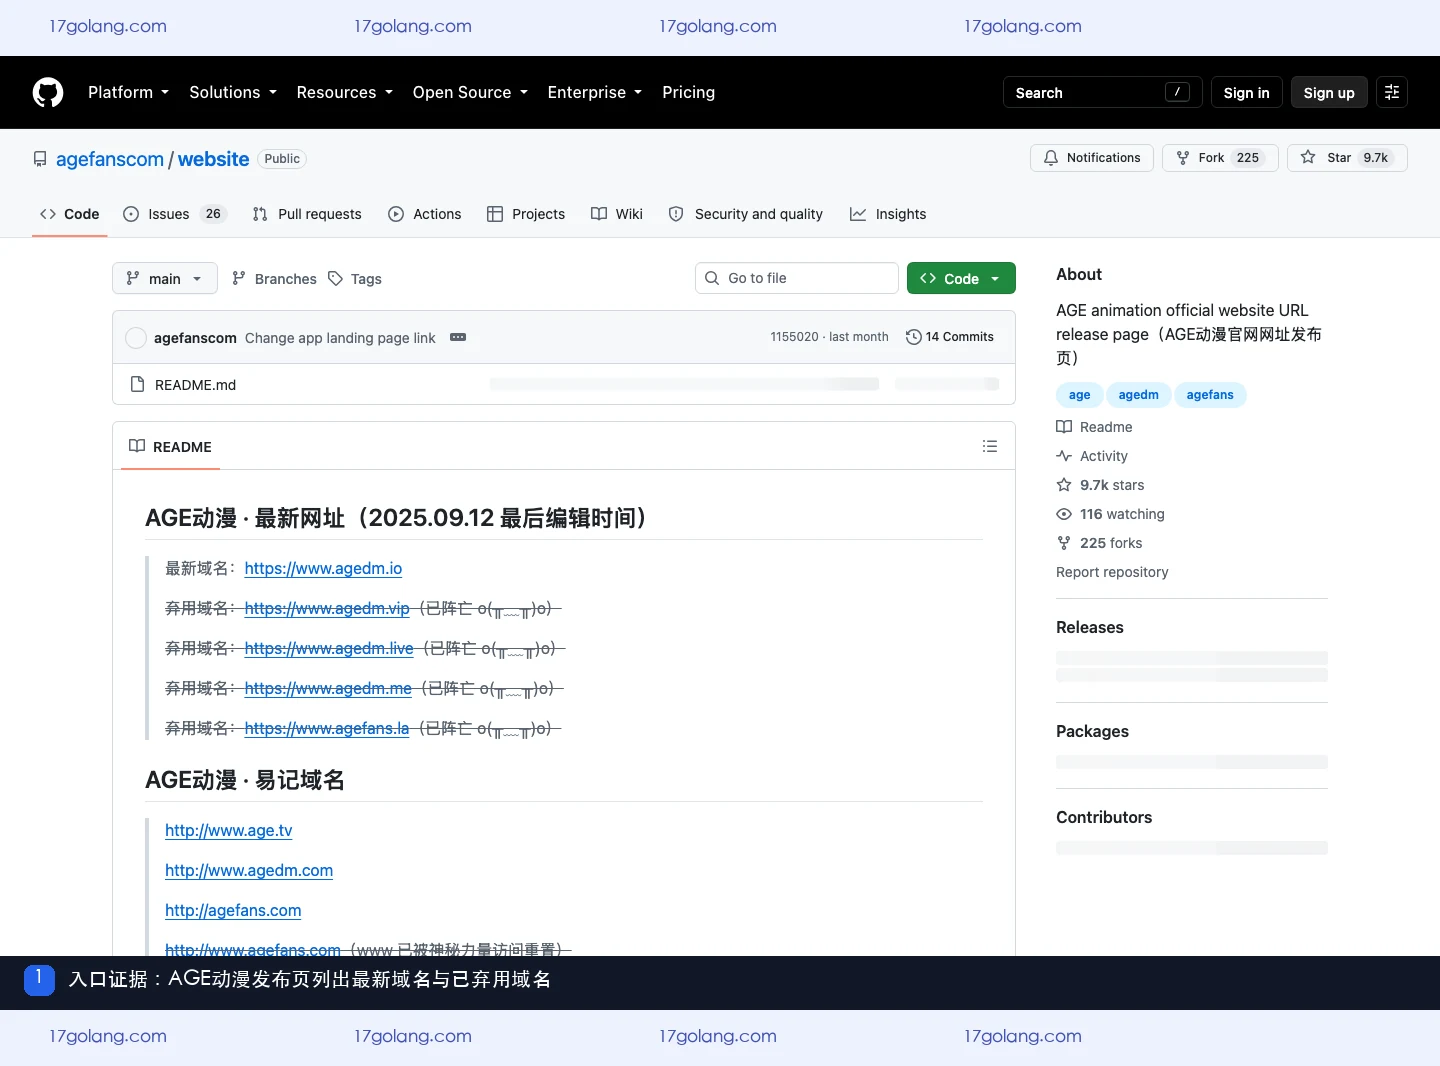Open the http://agefans.com link
The image size is (1440, 1066).
point(233,910)
